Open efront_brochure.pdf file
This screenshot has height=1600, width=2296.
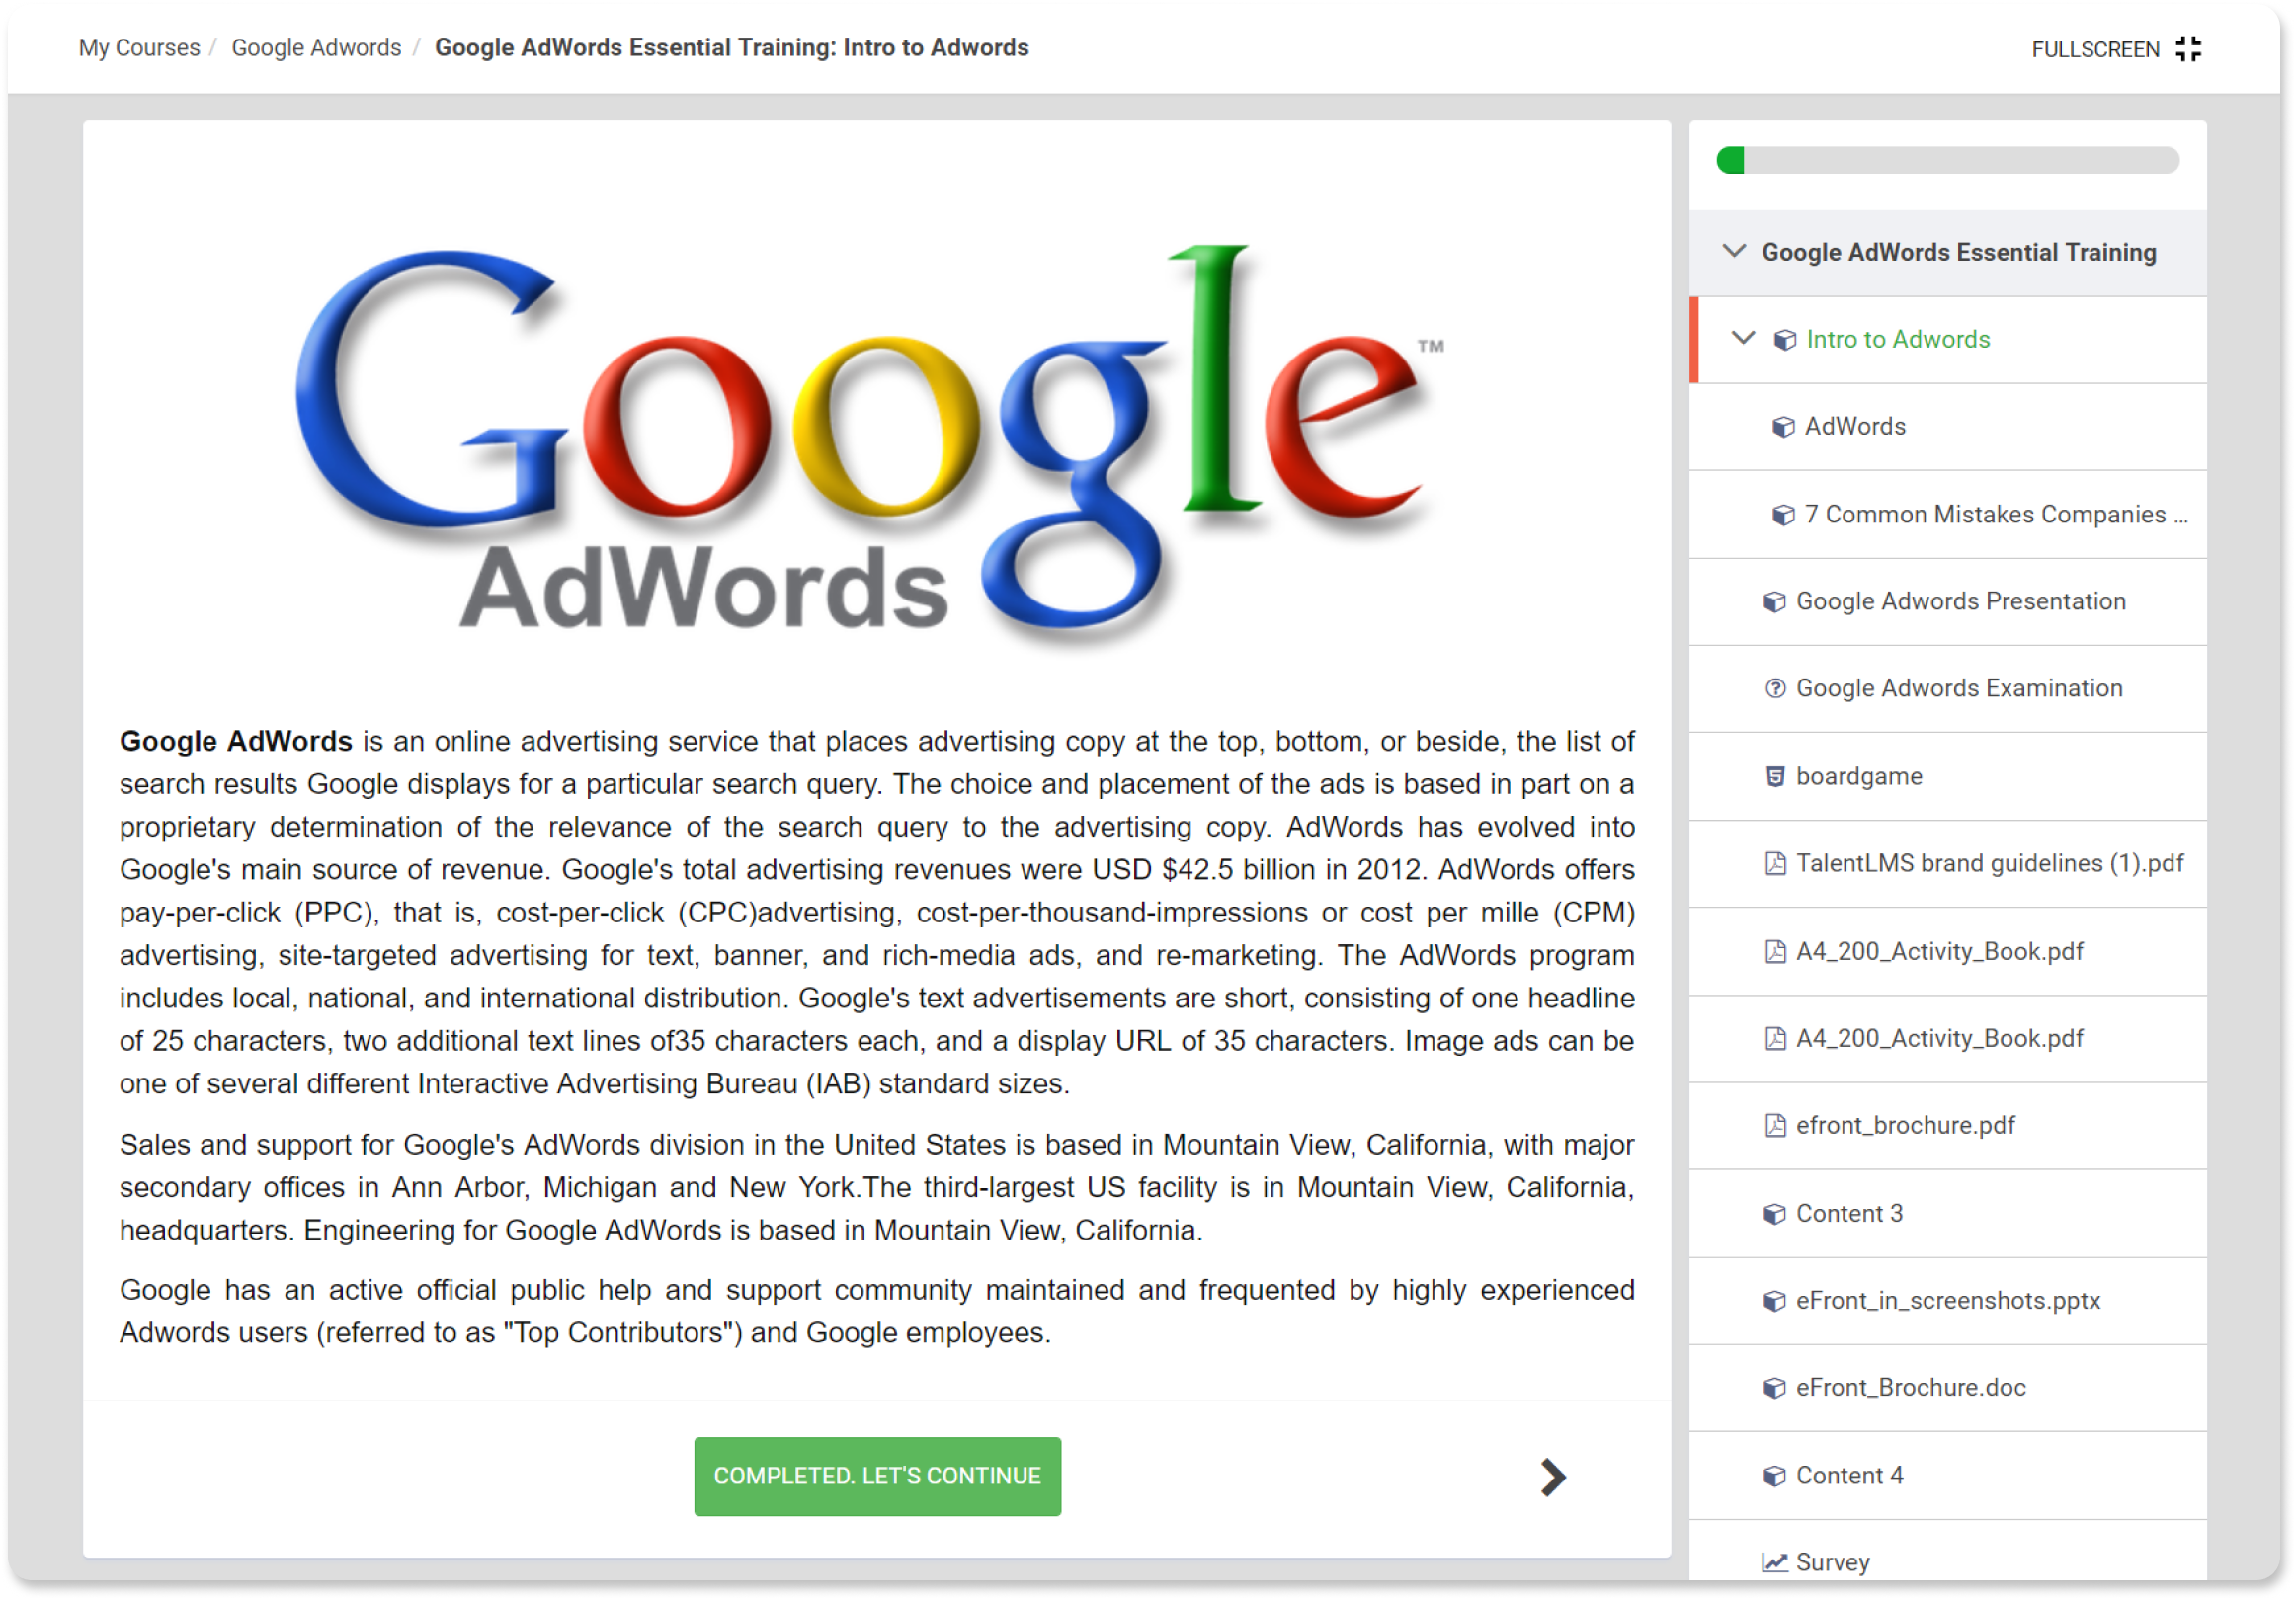(x=1947, y=1126)
